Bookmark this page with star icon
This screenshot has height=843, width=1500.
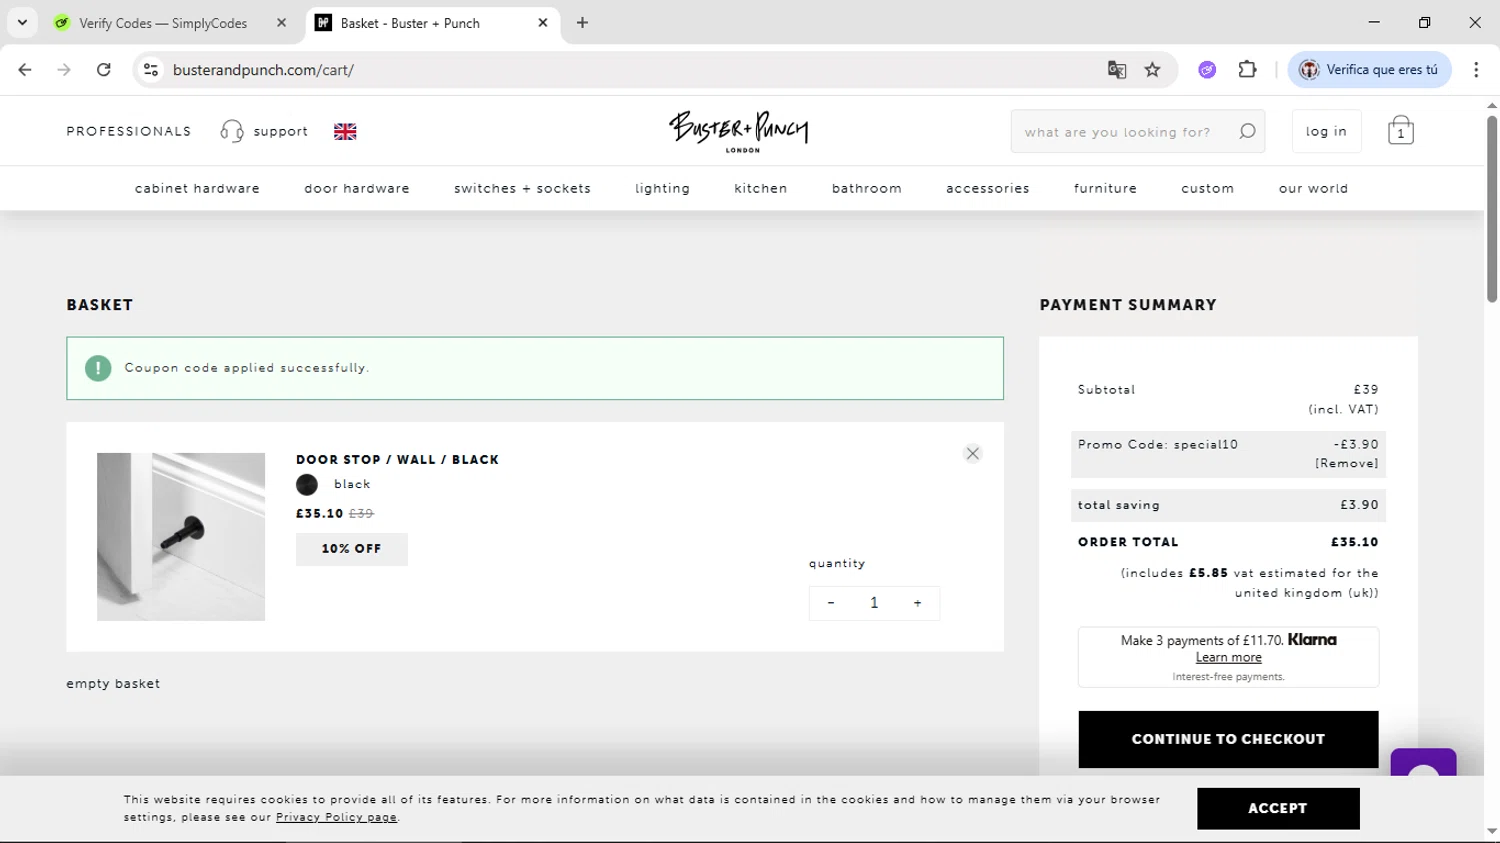coord(1153,70)
